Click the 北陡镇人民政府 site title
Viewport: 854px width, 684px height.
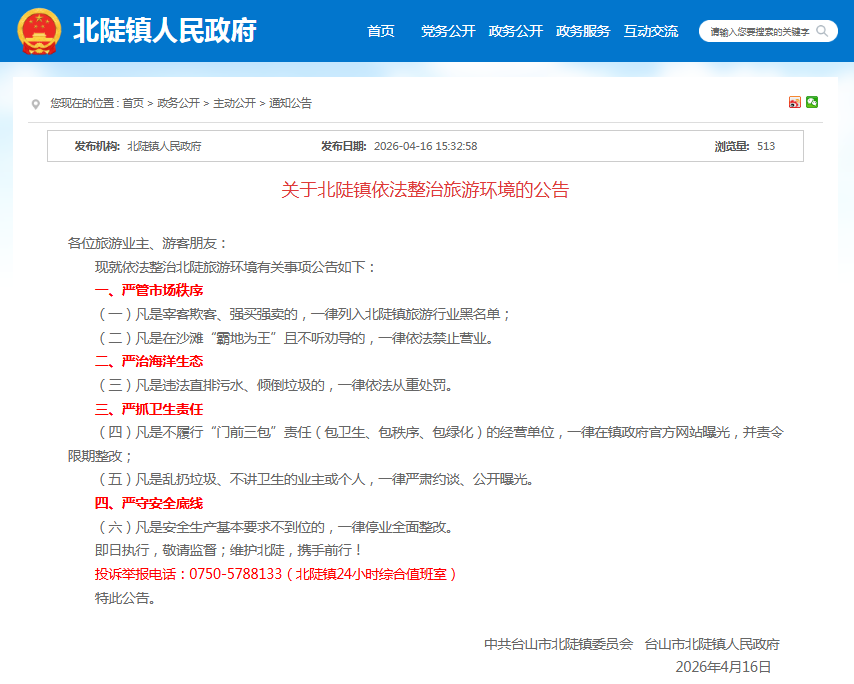[164, 31]
